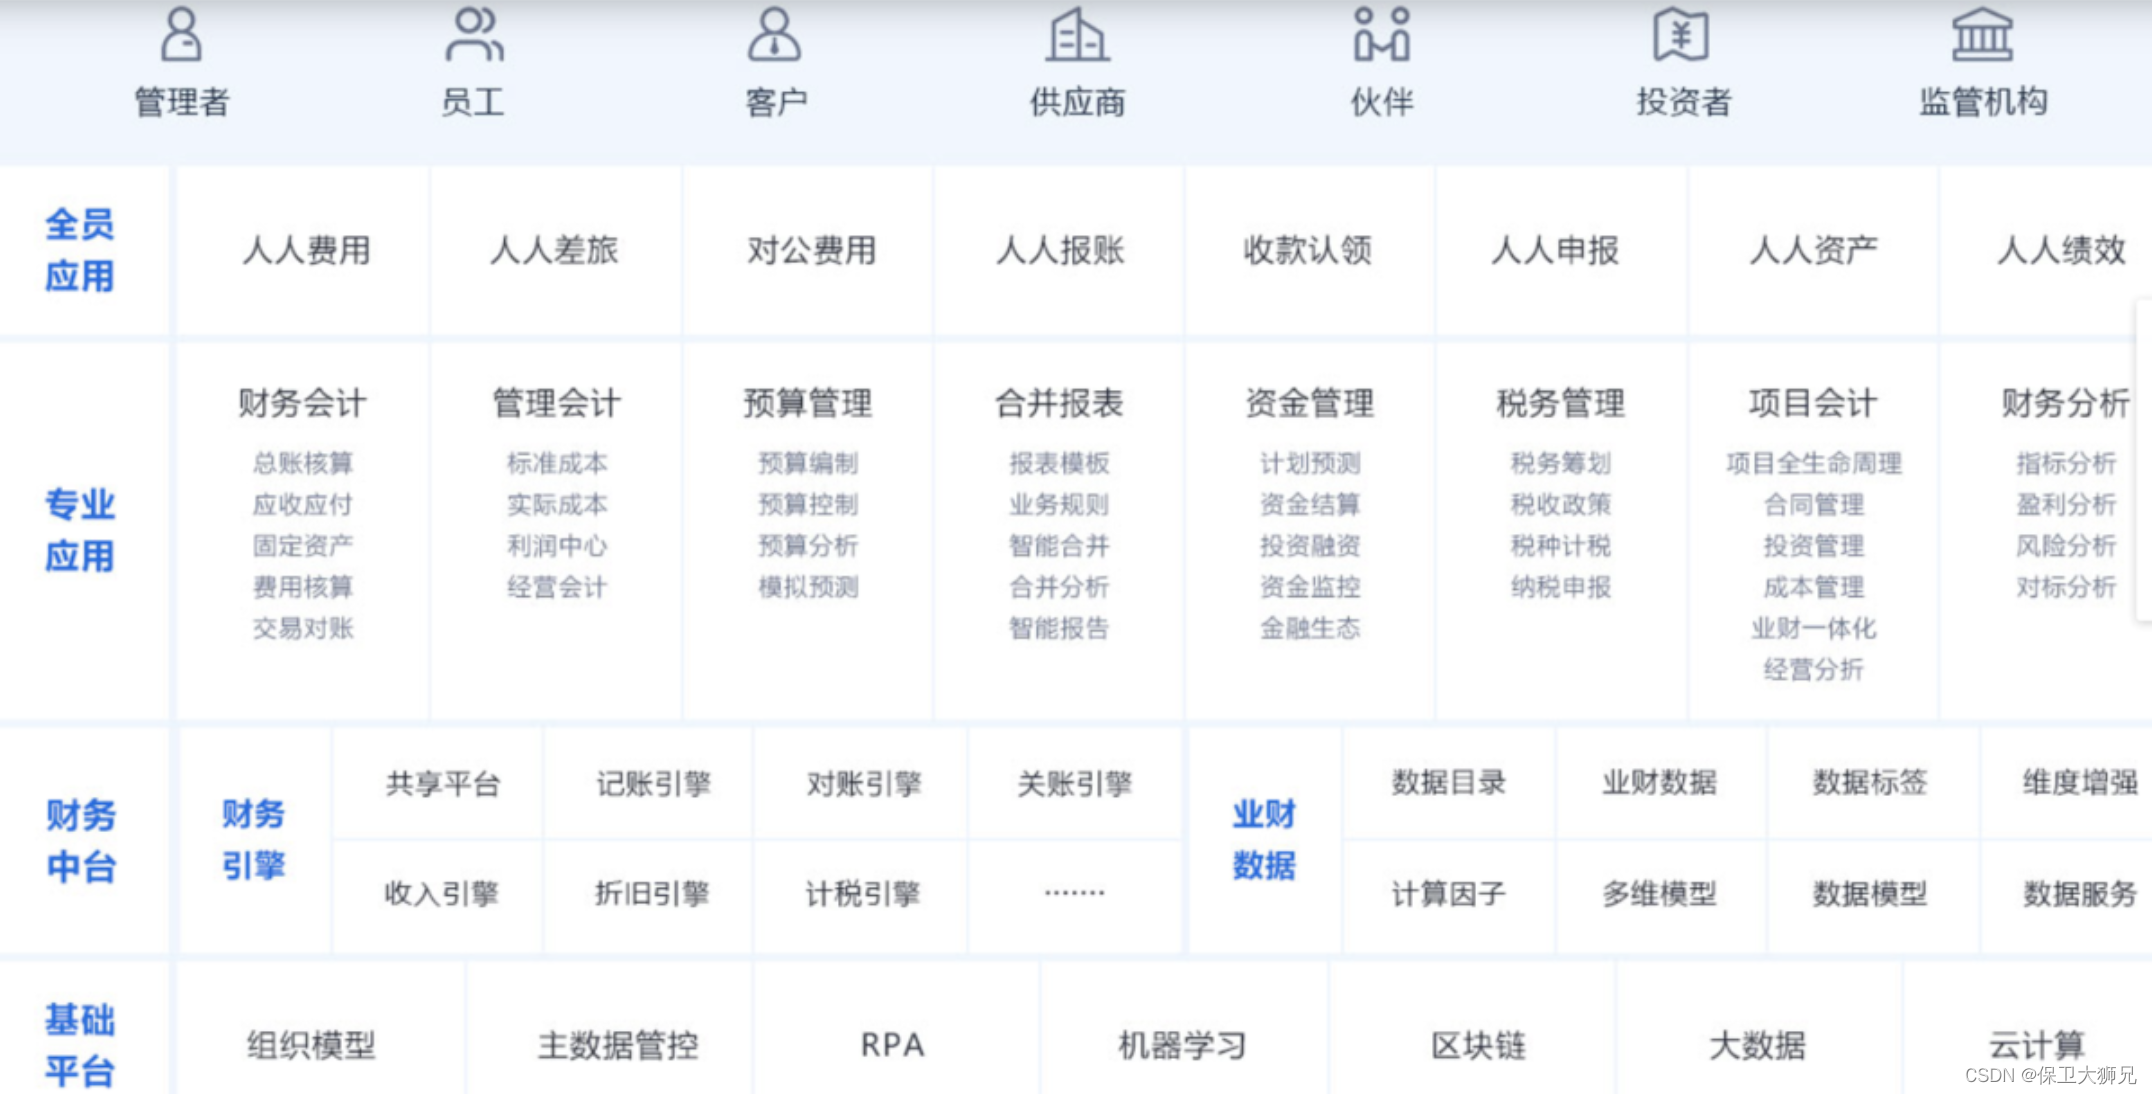
Task: Select the 数据目录 cell
Action: click(1448, 782)
